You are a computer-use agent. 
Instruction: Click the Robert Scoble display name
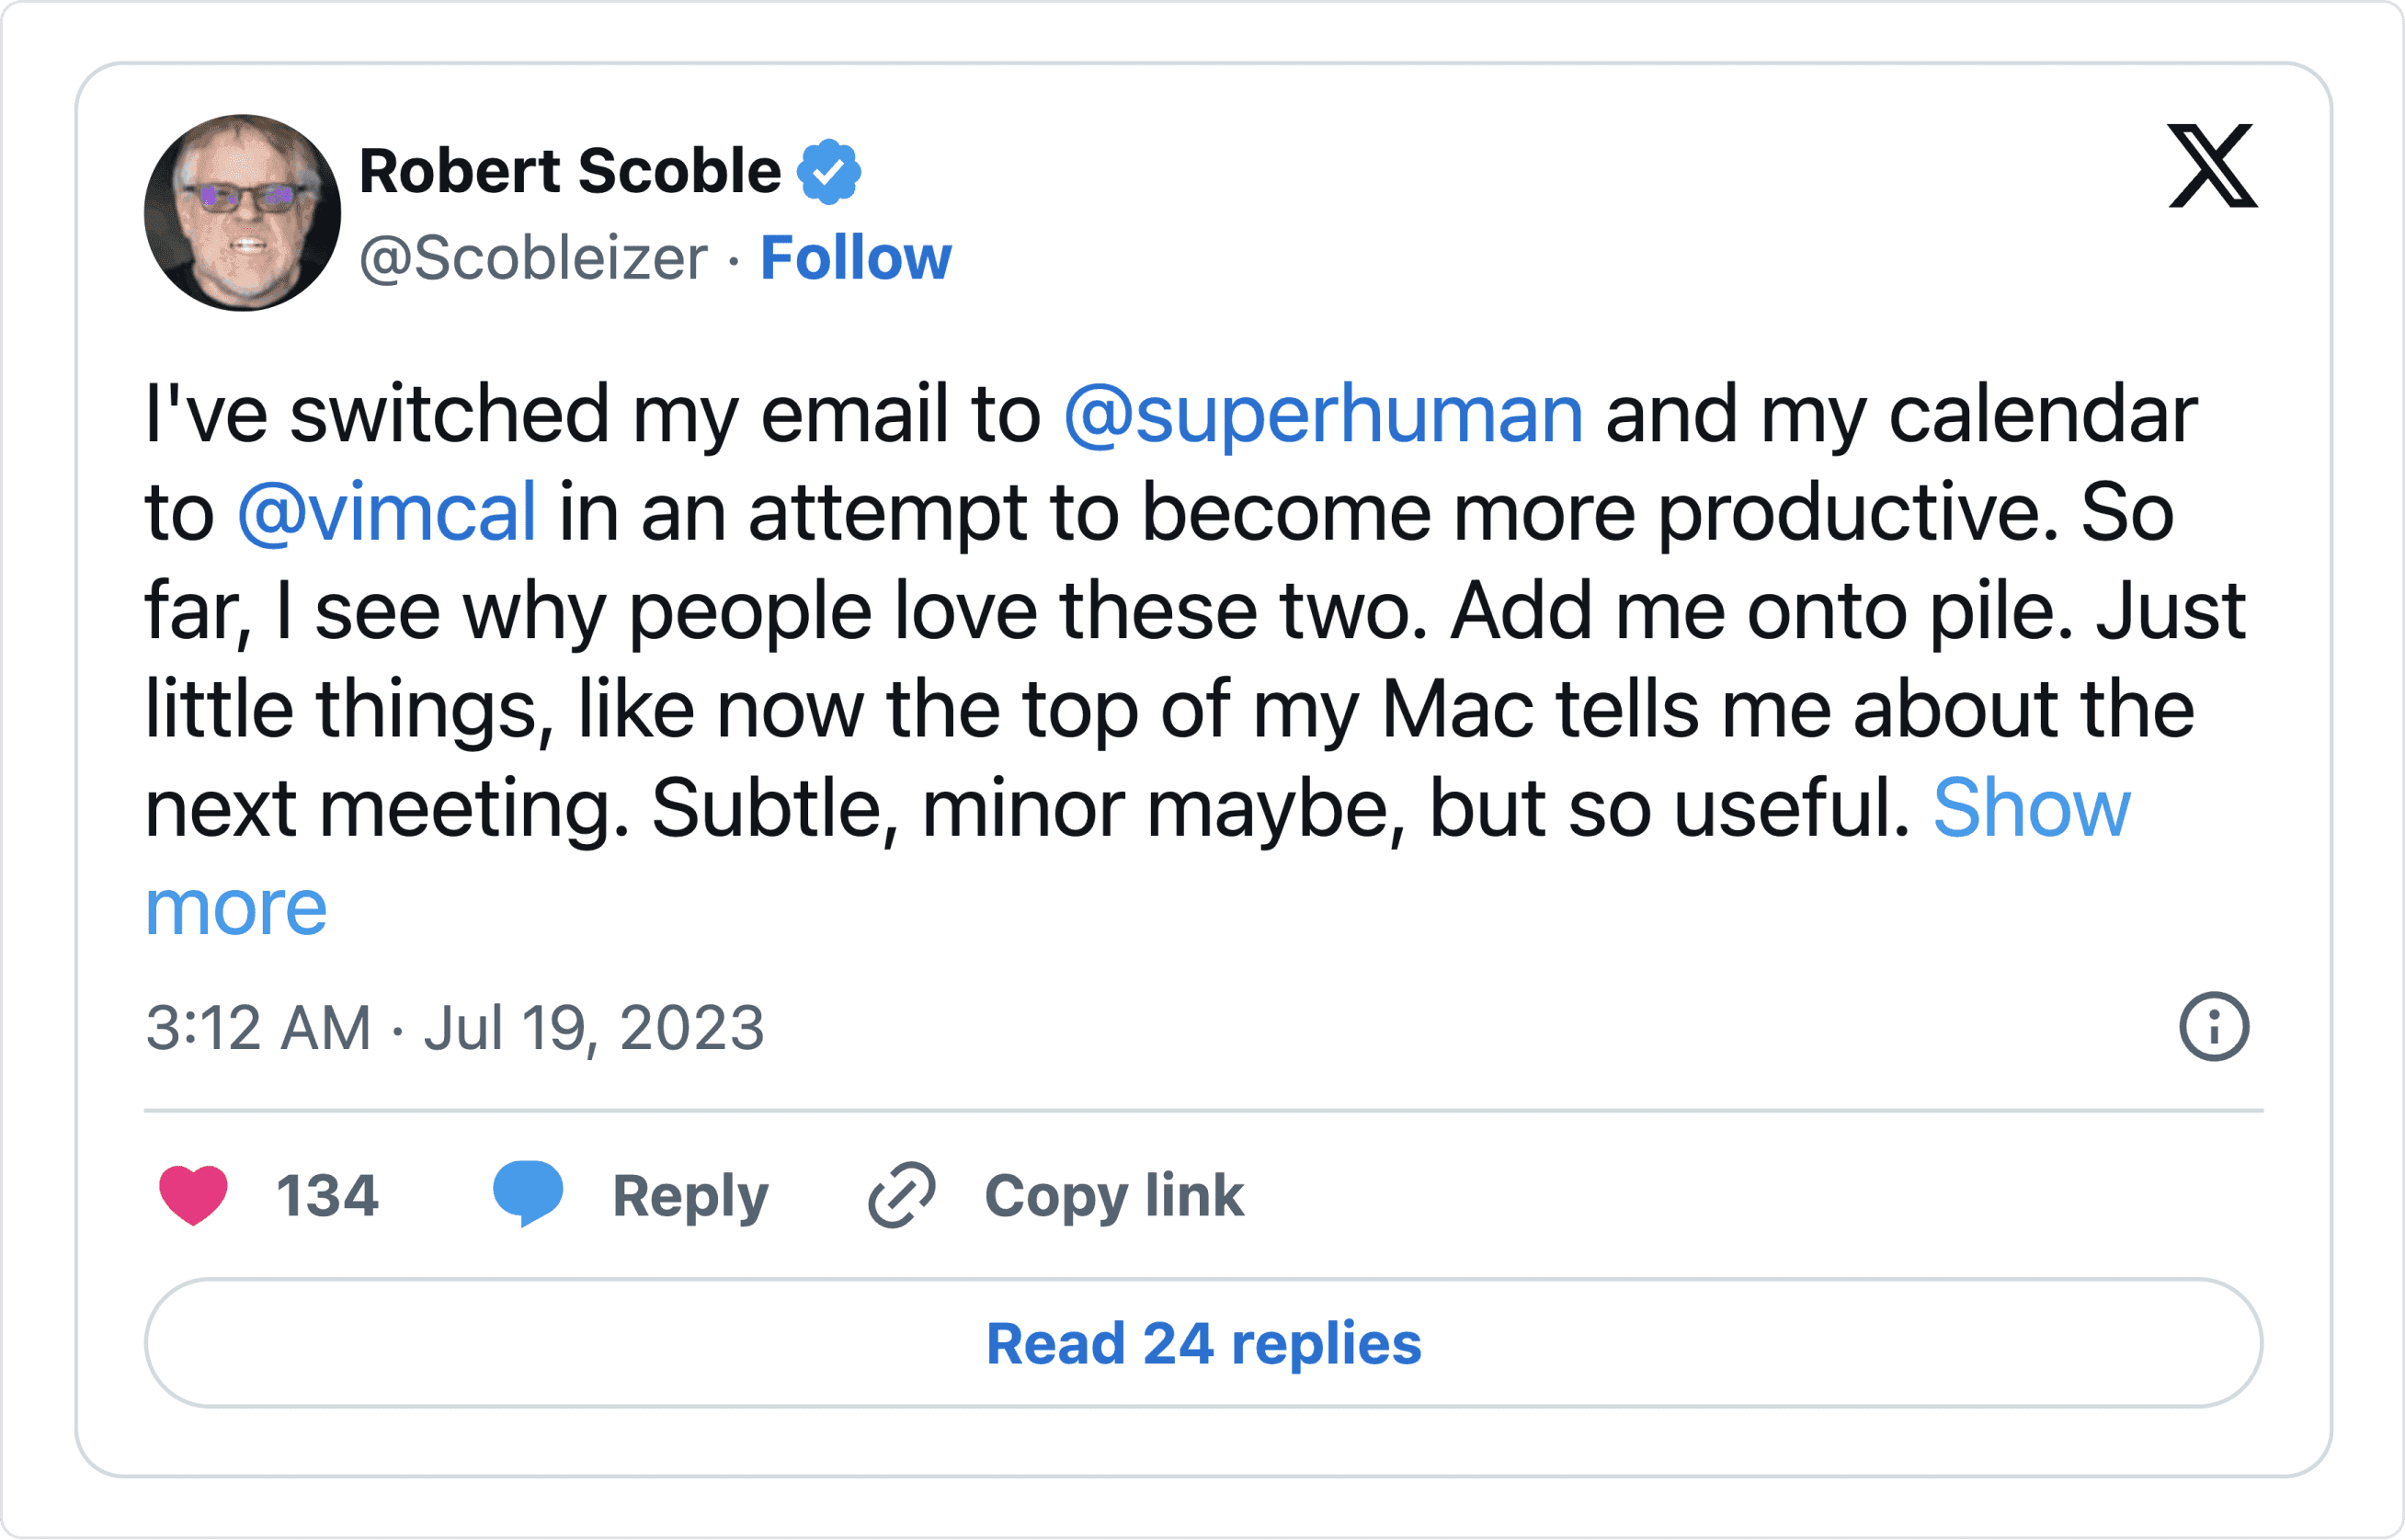pos(570,171)
